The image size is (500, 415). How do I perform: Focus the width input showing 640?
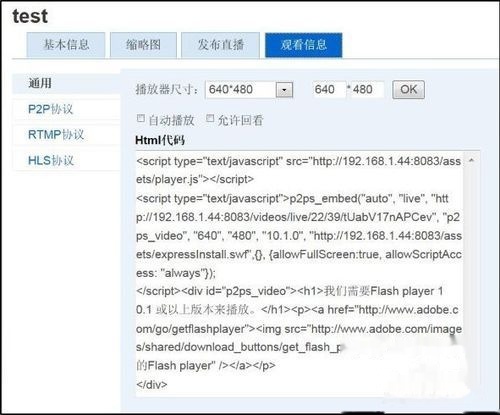click(329, 90)
